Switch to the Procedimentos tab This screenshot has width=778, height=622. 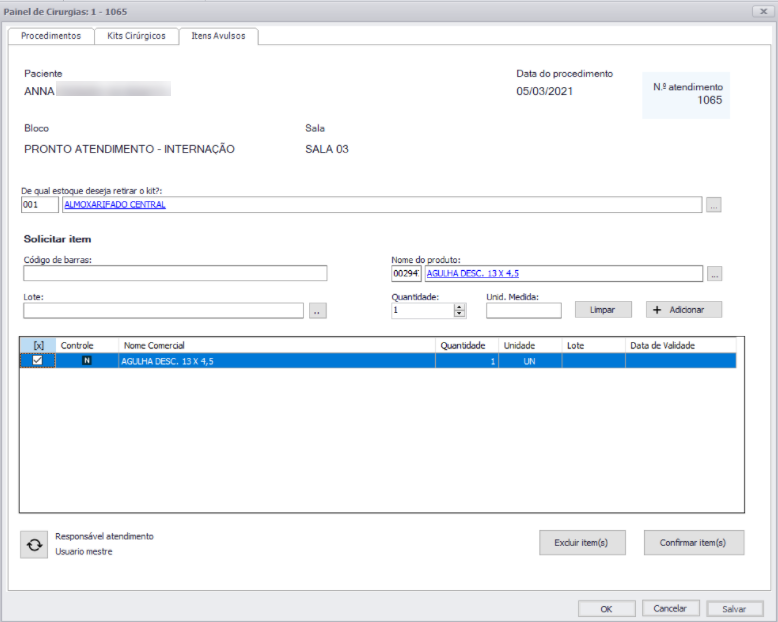pyautogui.click(x=51, y=36)
